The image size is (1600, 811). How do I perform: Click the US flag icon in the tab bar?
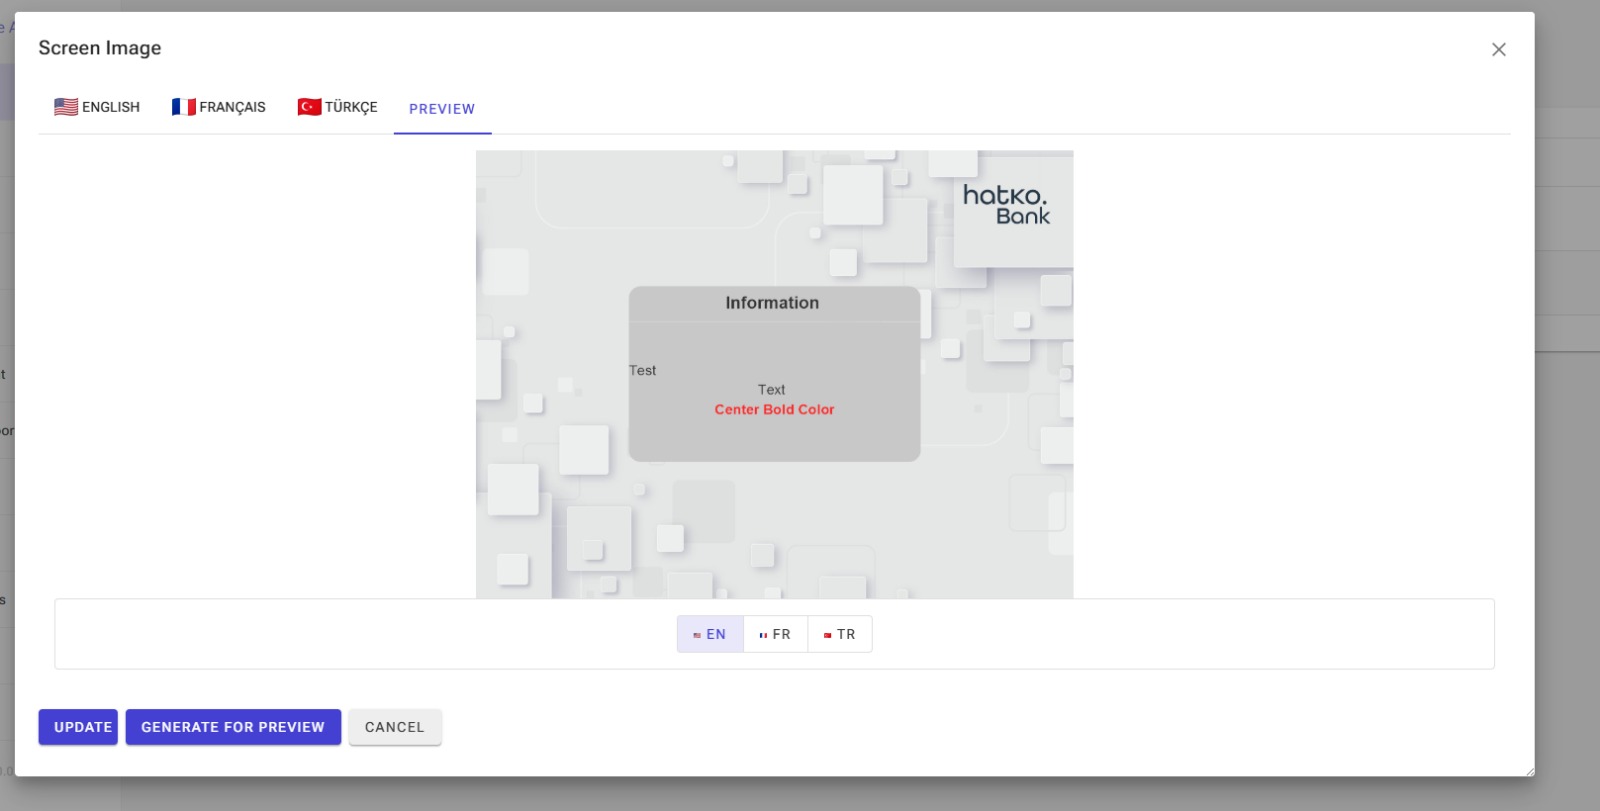pos(66,107)
